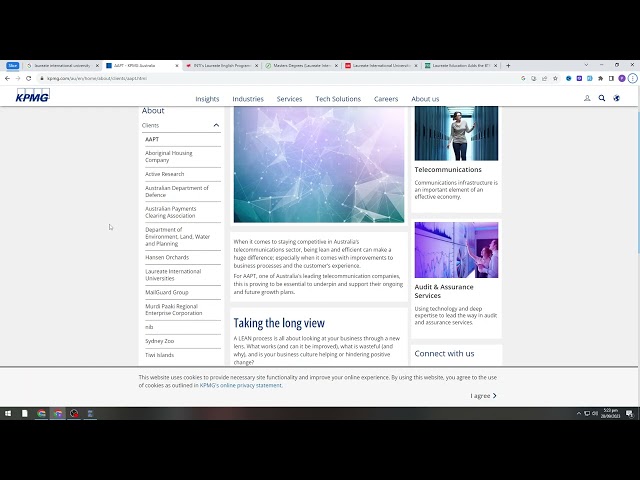Click the abstract network hero image

click(x=319, y=164)
